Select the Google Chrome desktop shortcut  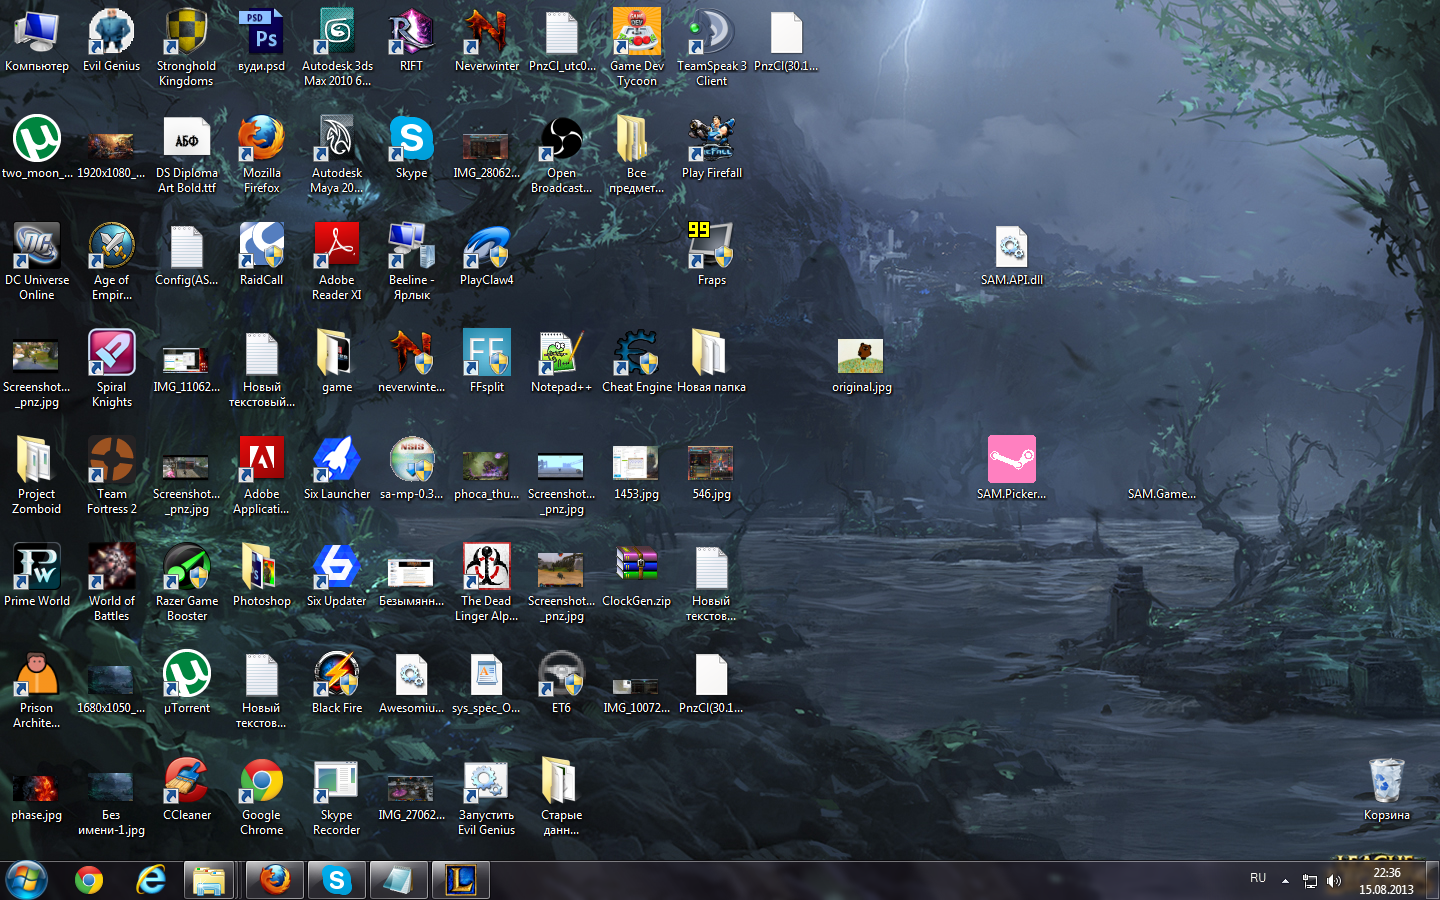click(261, 796)
